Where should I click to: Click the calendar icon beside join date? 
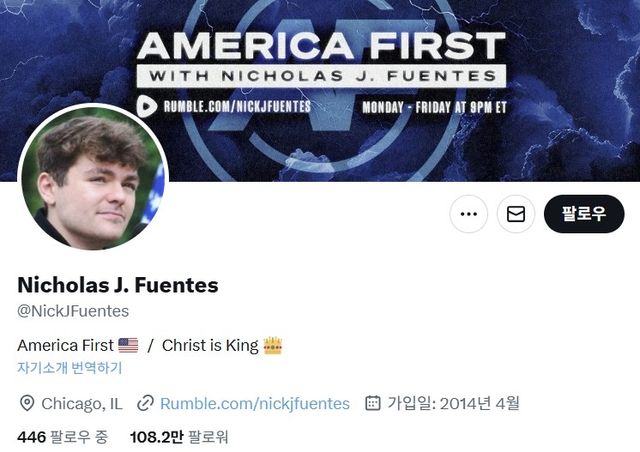point(372,403)
